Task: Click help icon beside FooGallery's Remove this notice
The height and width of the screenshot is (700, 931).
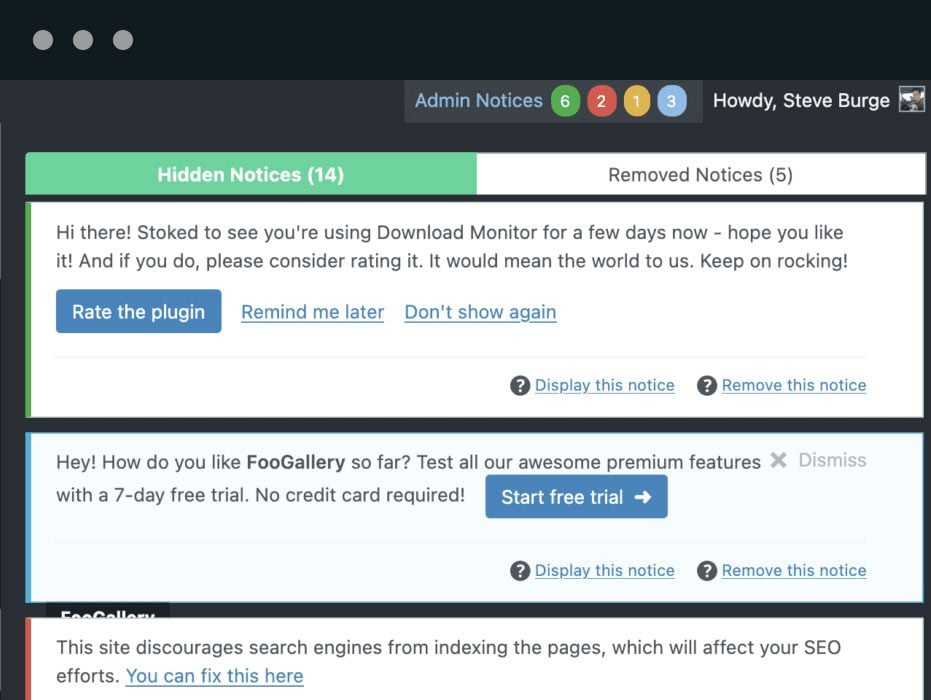Action: [707, 571]
